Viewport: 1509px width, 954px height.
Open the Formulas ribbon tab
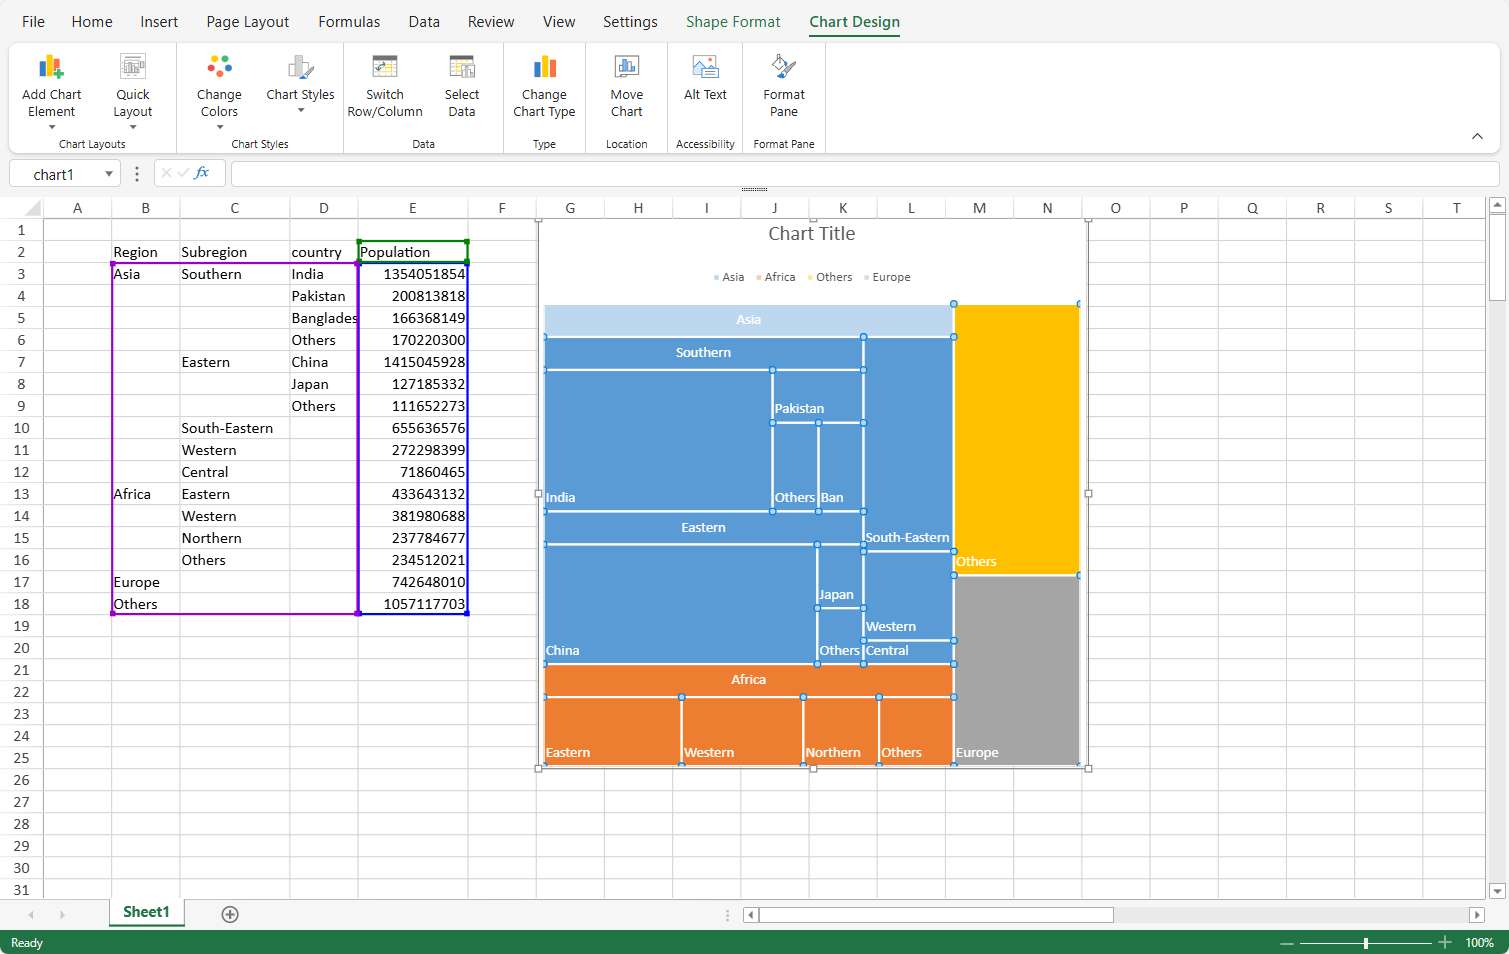pyautogui.click(x=349, y=22)
